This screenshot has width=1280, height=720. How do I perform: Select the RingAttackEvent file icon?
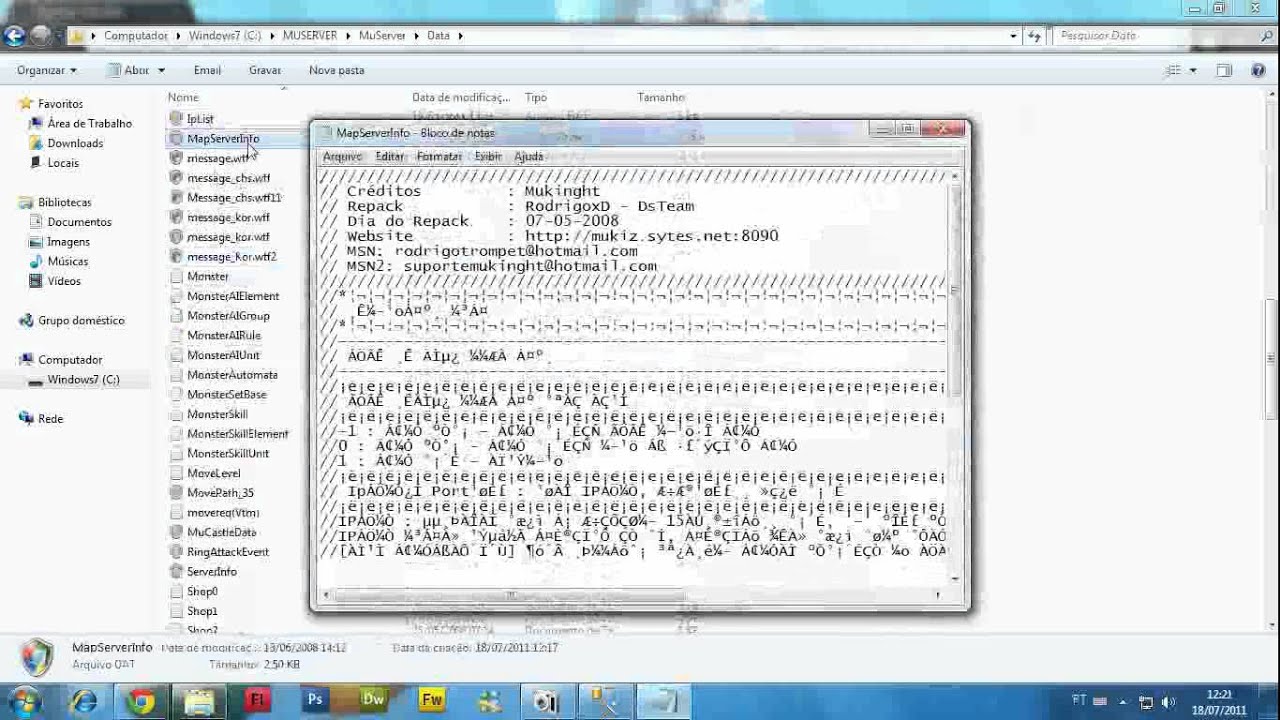tap(176, 552)
